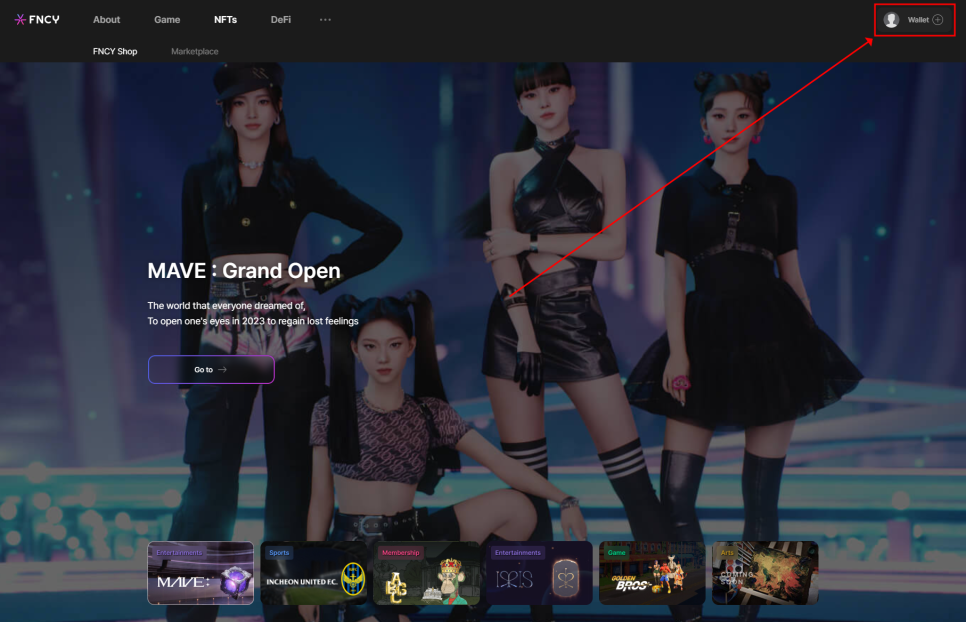Click the Game tag on Golden Bros card
The height and width of the screenshot is (622, 966).
[x=617, y=552]
